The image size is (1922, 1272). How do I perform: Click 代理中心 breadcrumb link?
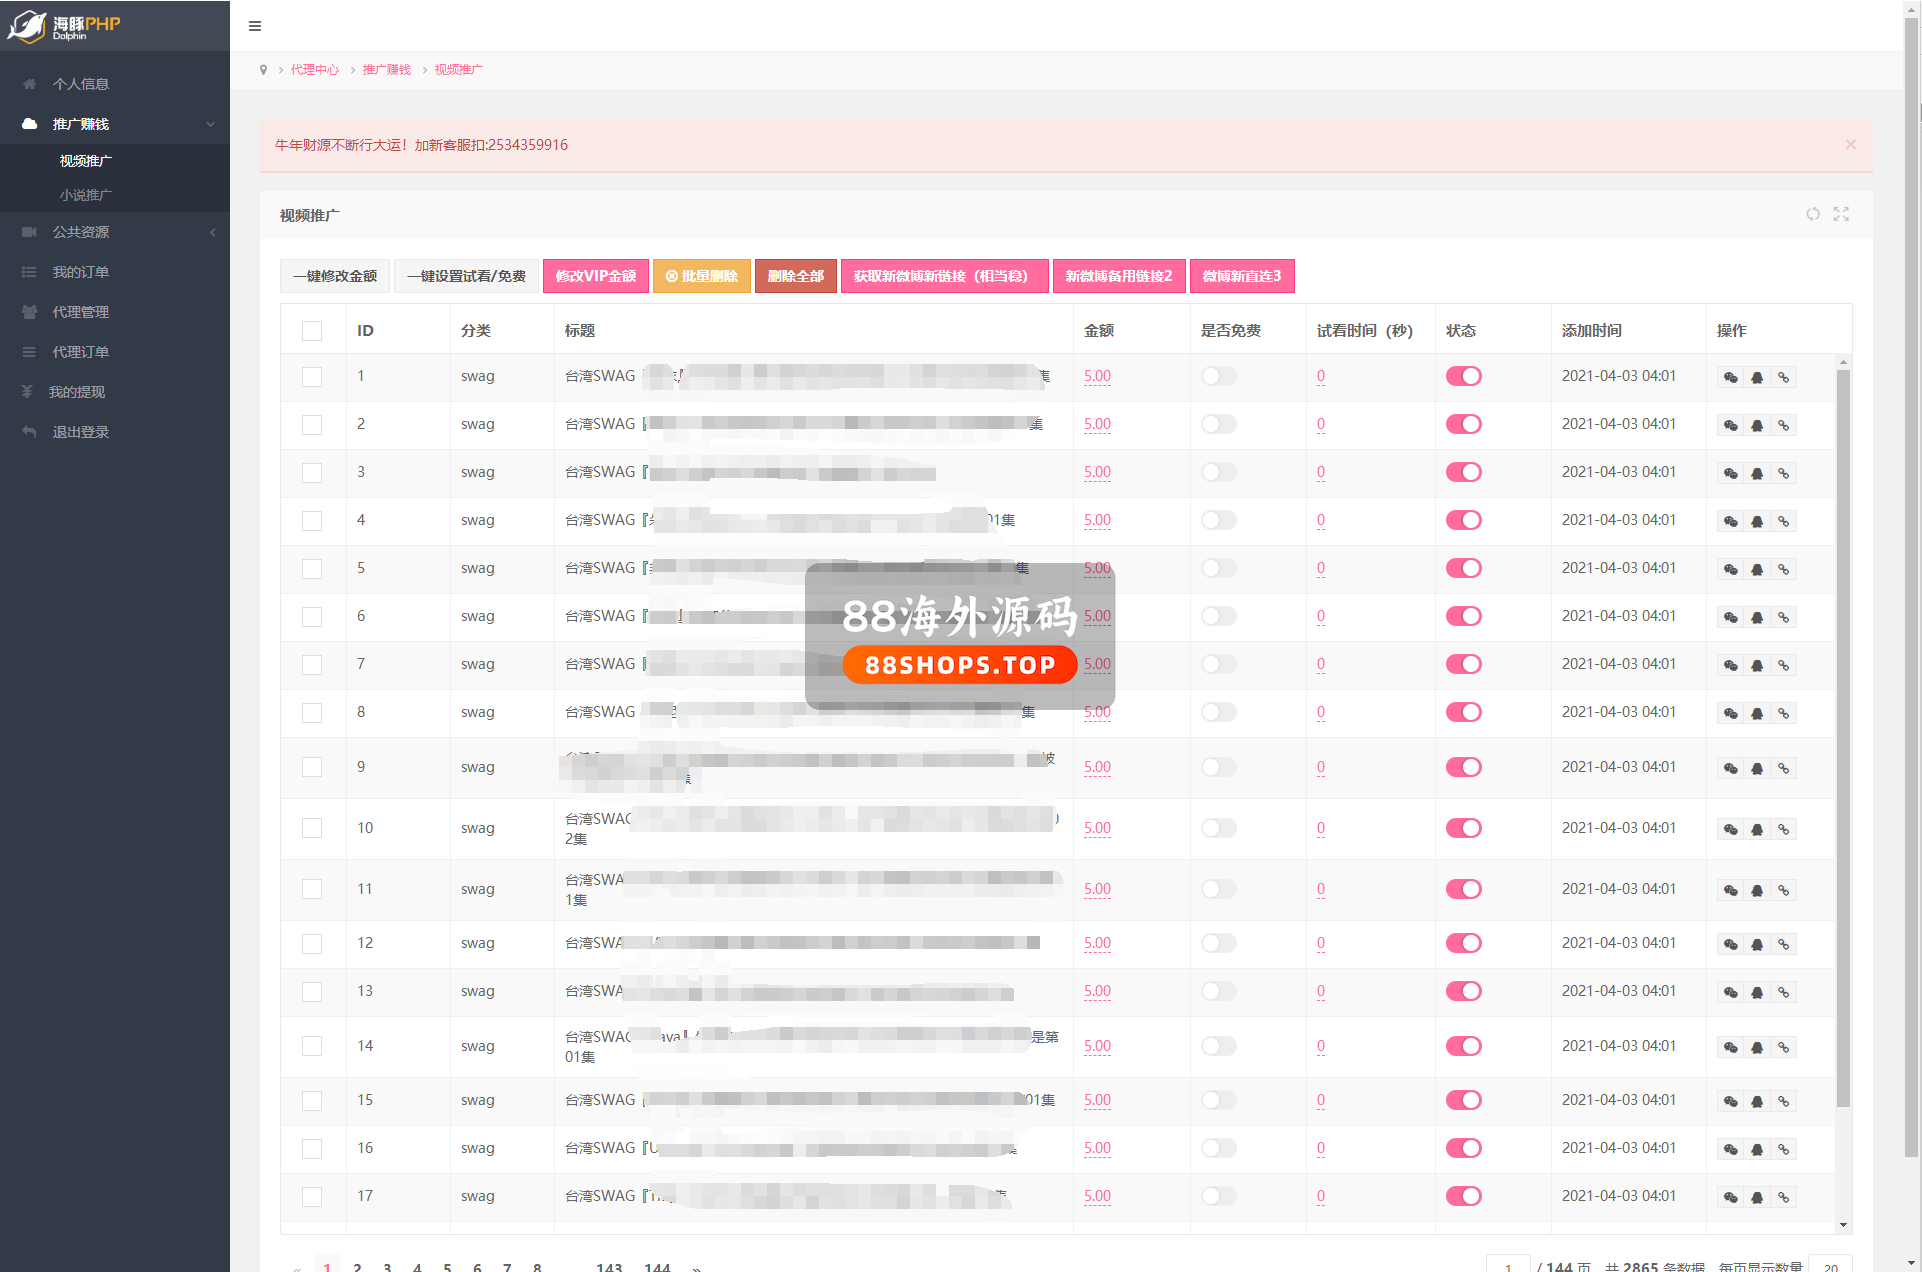(x=315, y=70)
